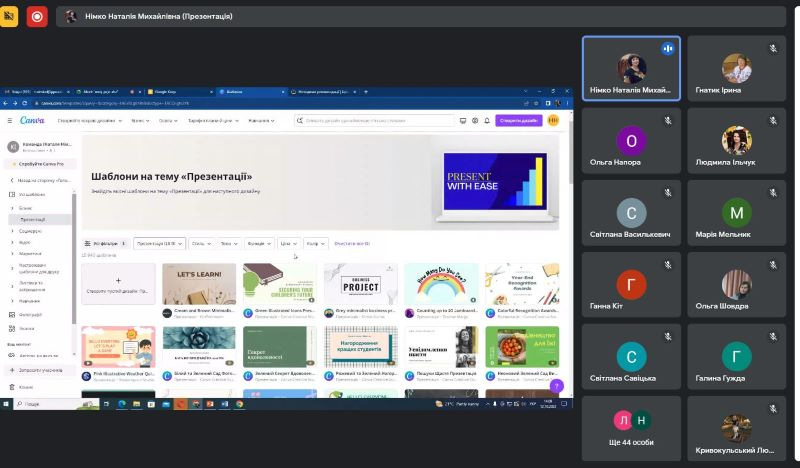This screenshot has height=468, width=800.
Task: Open a new browser tab
Action: coord(365,92)
